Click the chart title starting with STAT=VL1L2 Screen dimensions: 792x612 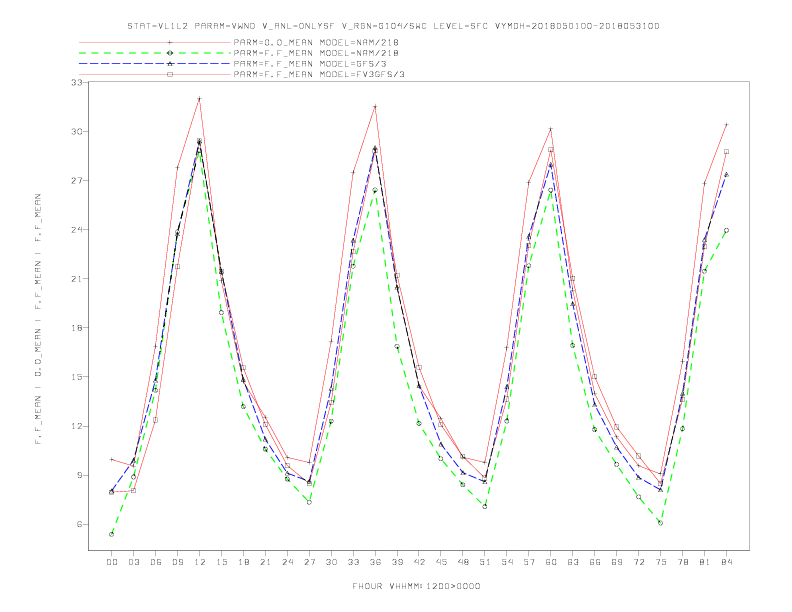[393, 26]
